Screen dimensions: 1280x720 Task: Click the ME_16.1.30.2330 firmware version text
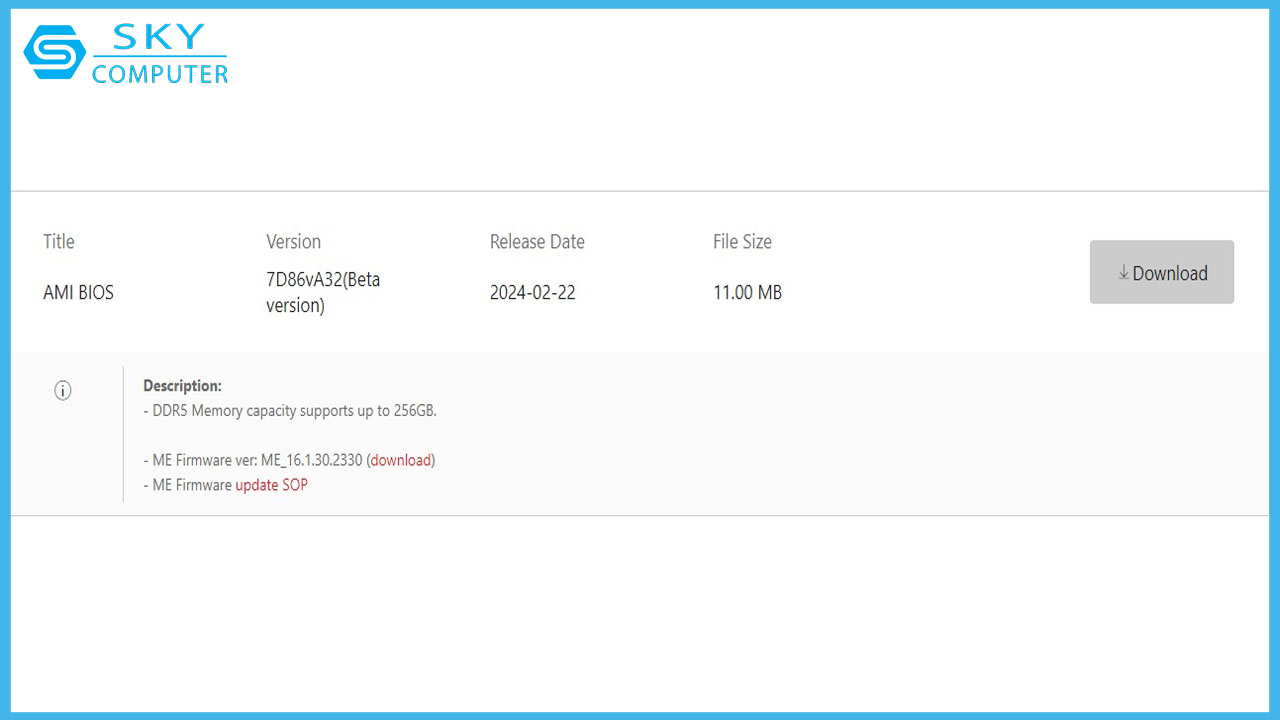[x=311, y=460]
